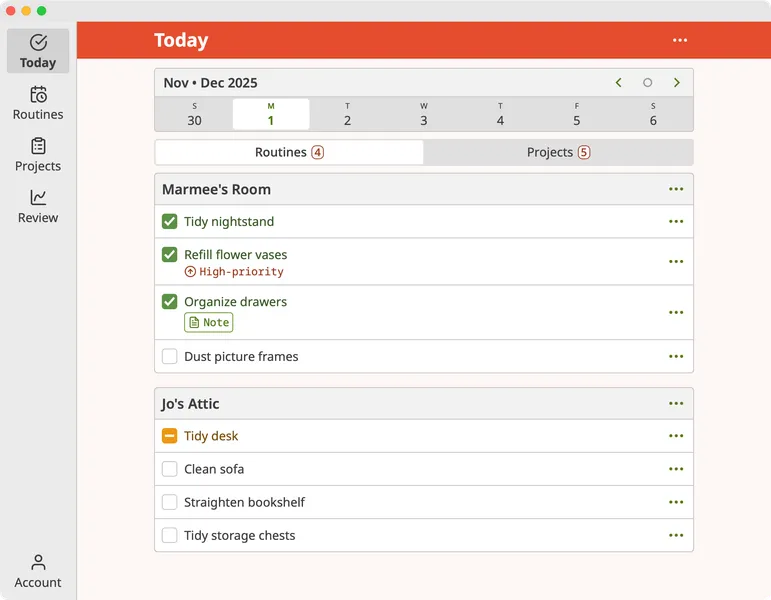Select Friday 5 in the calendar
The height and width of the screenshot is (600, 771).
[577, 115]
